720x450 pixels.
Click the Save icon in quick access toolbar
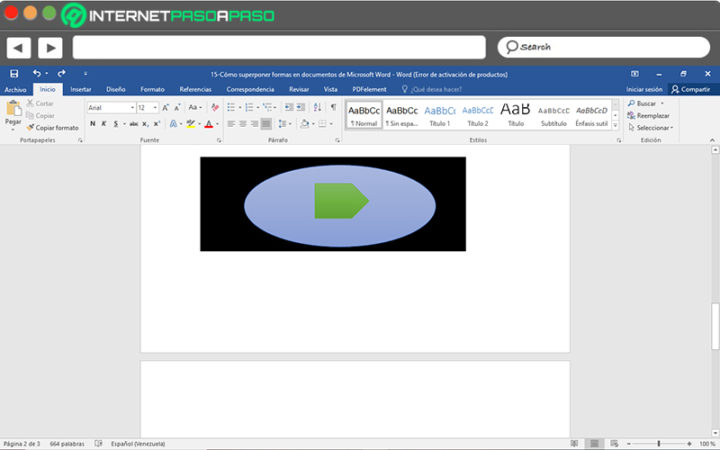click(14, 73)
